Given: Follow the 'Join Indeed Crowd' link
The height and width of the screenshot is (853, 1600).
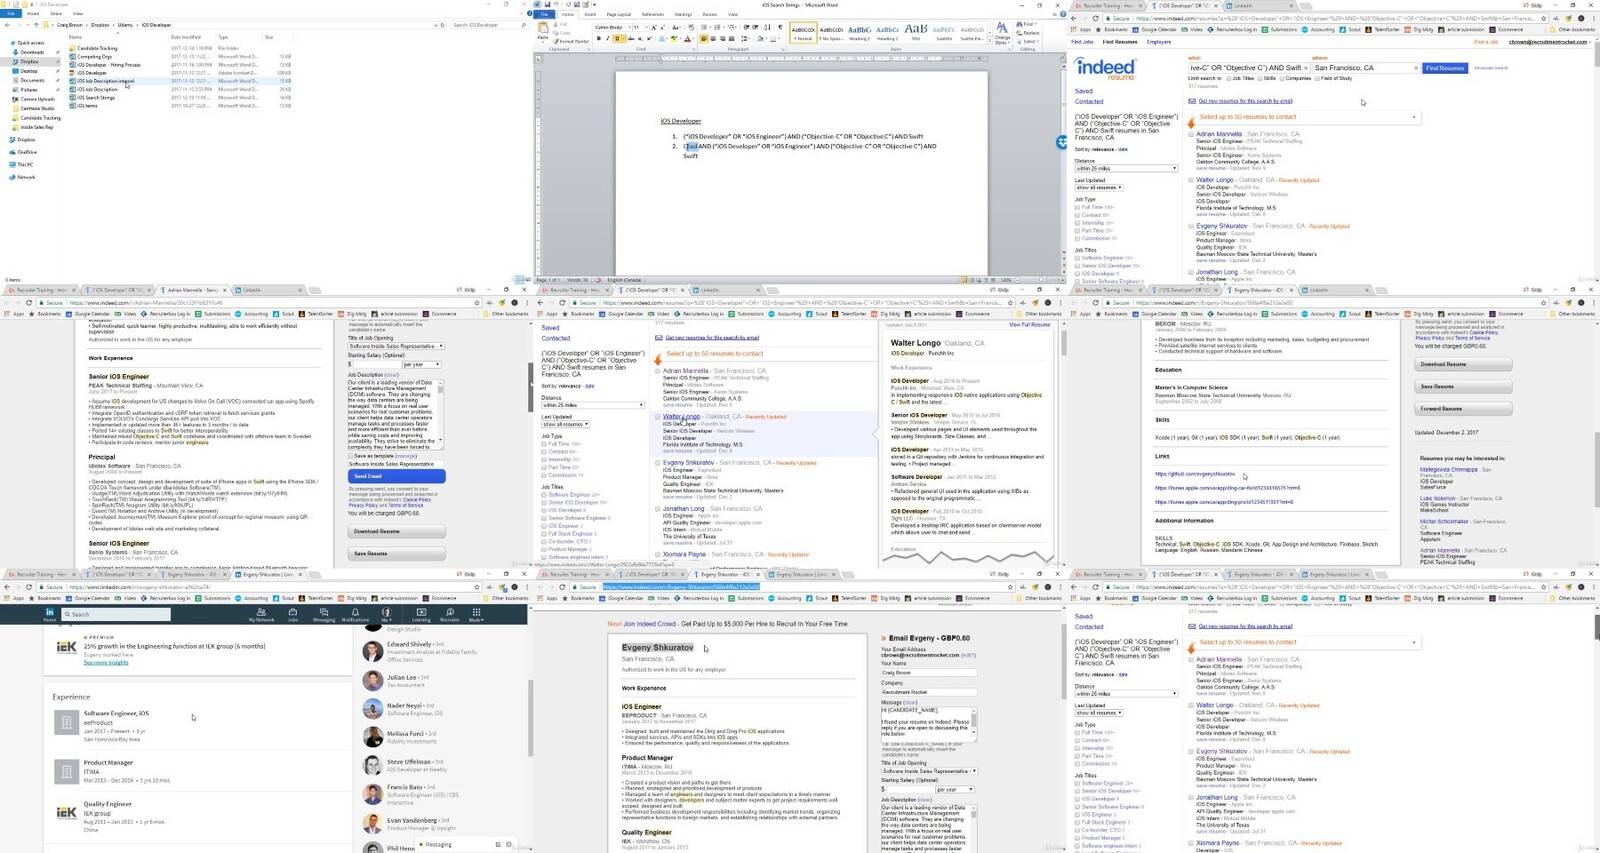Looking at the screenshot, I should (x=650, y=624).
